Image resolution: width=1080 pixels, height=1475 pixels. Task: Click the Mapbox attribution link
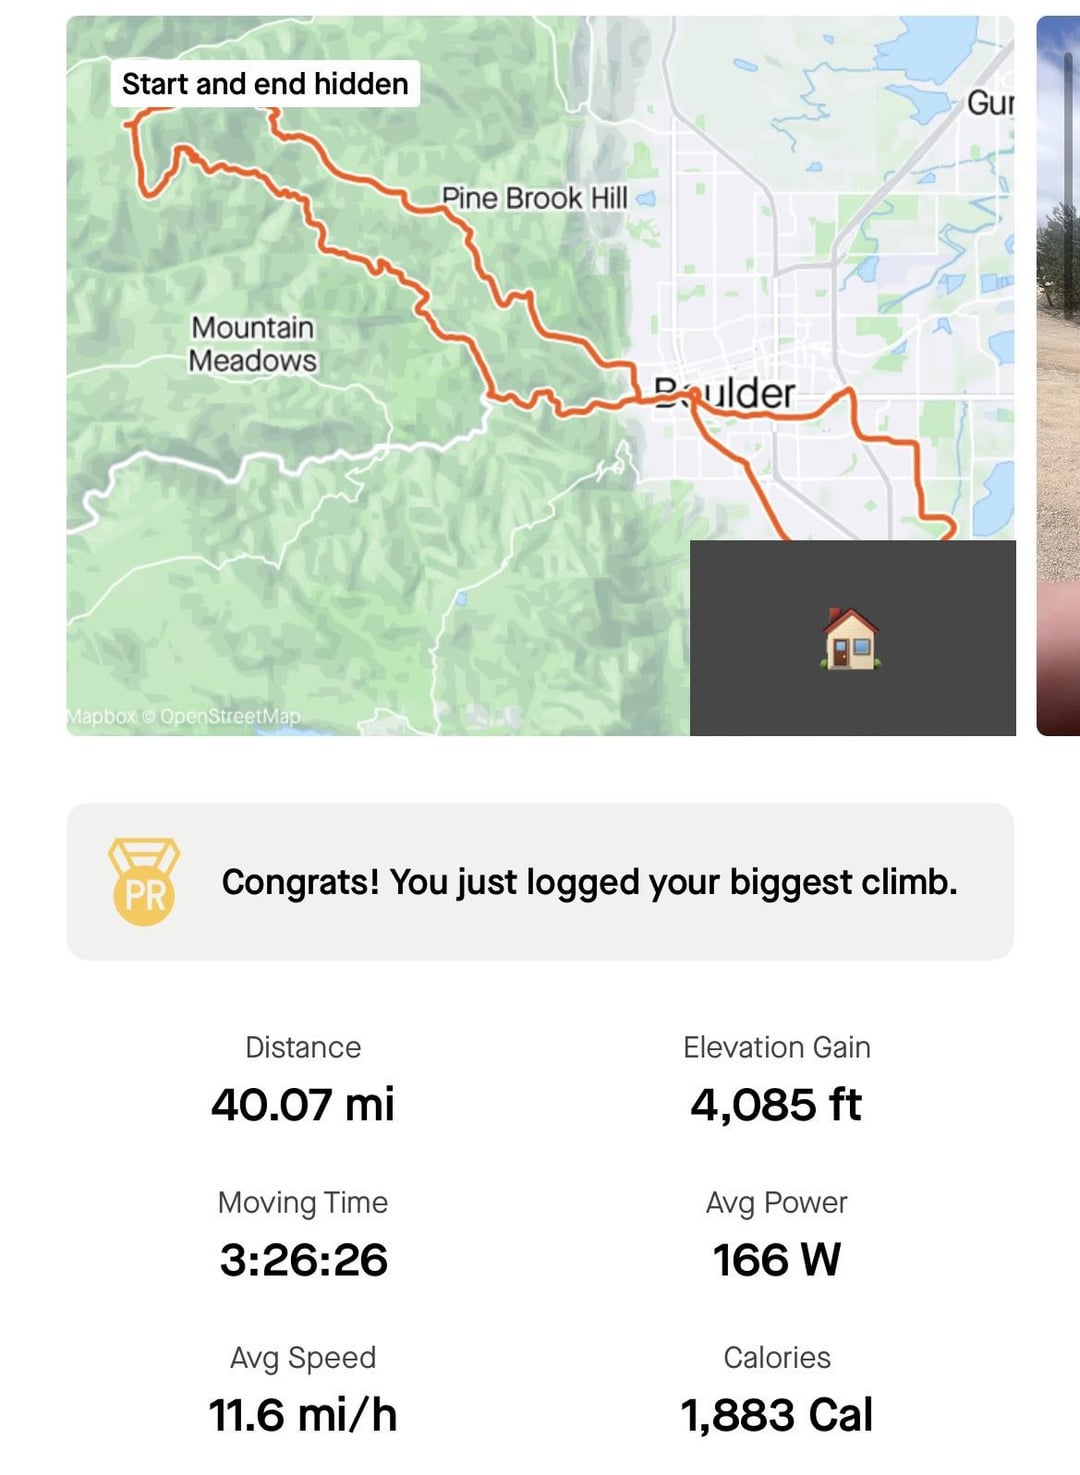[101, 716]
